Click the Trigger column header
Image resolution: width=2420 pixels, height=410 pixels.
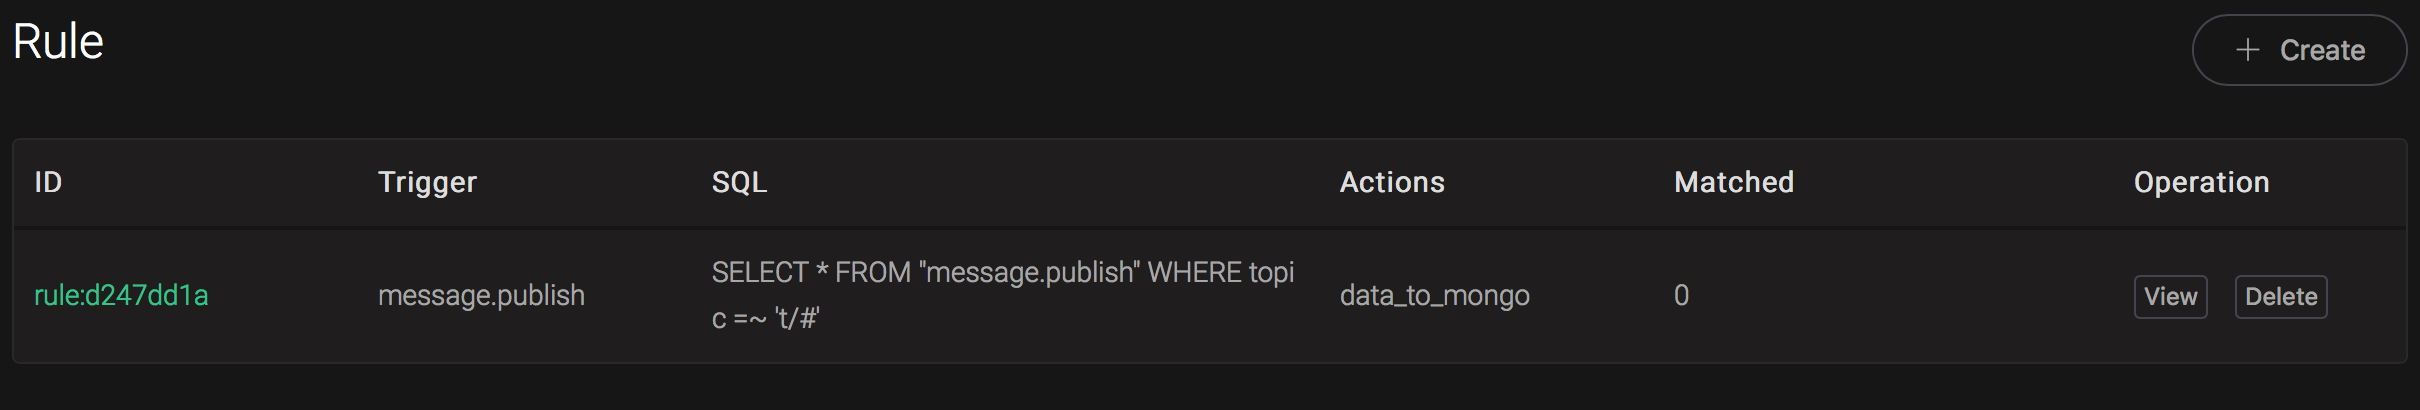pyautogui.click(x=427, y=182)
